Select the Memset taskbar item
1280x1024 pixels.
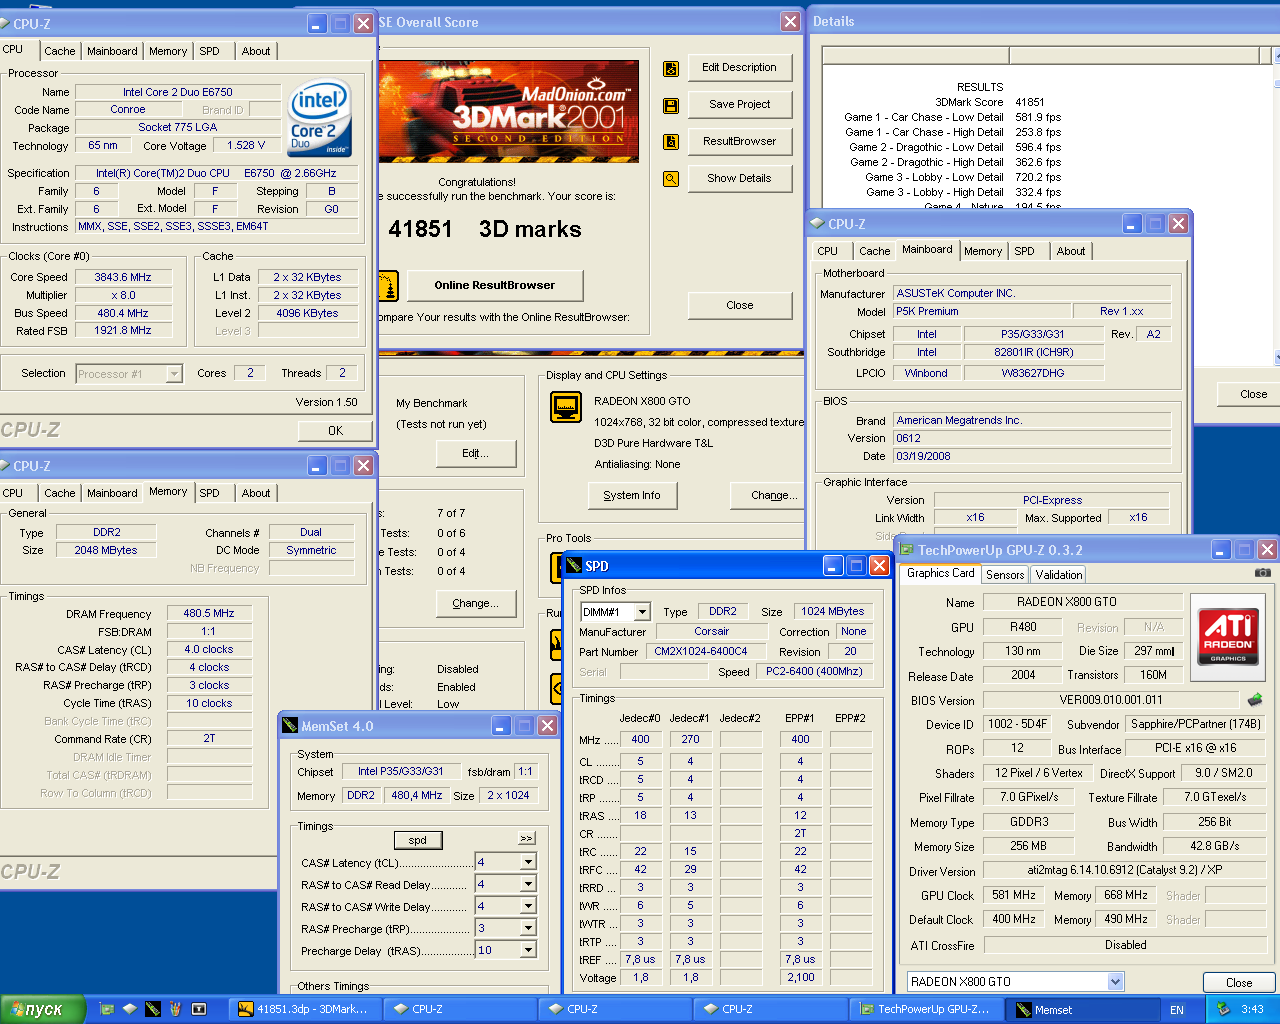point(1080,1010)
